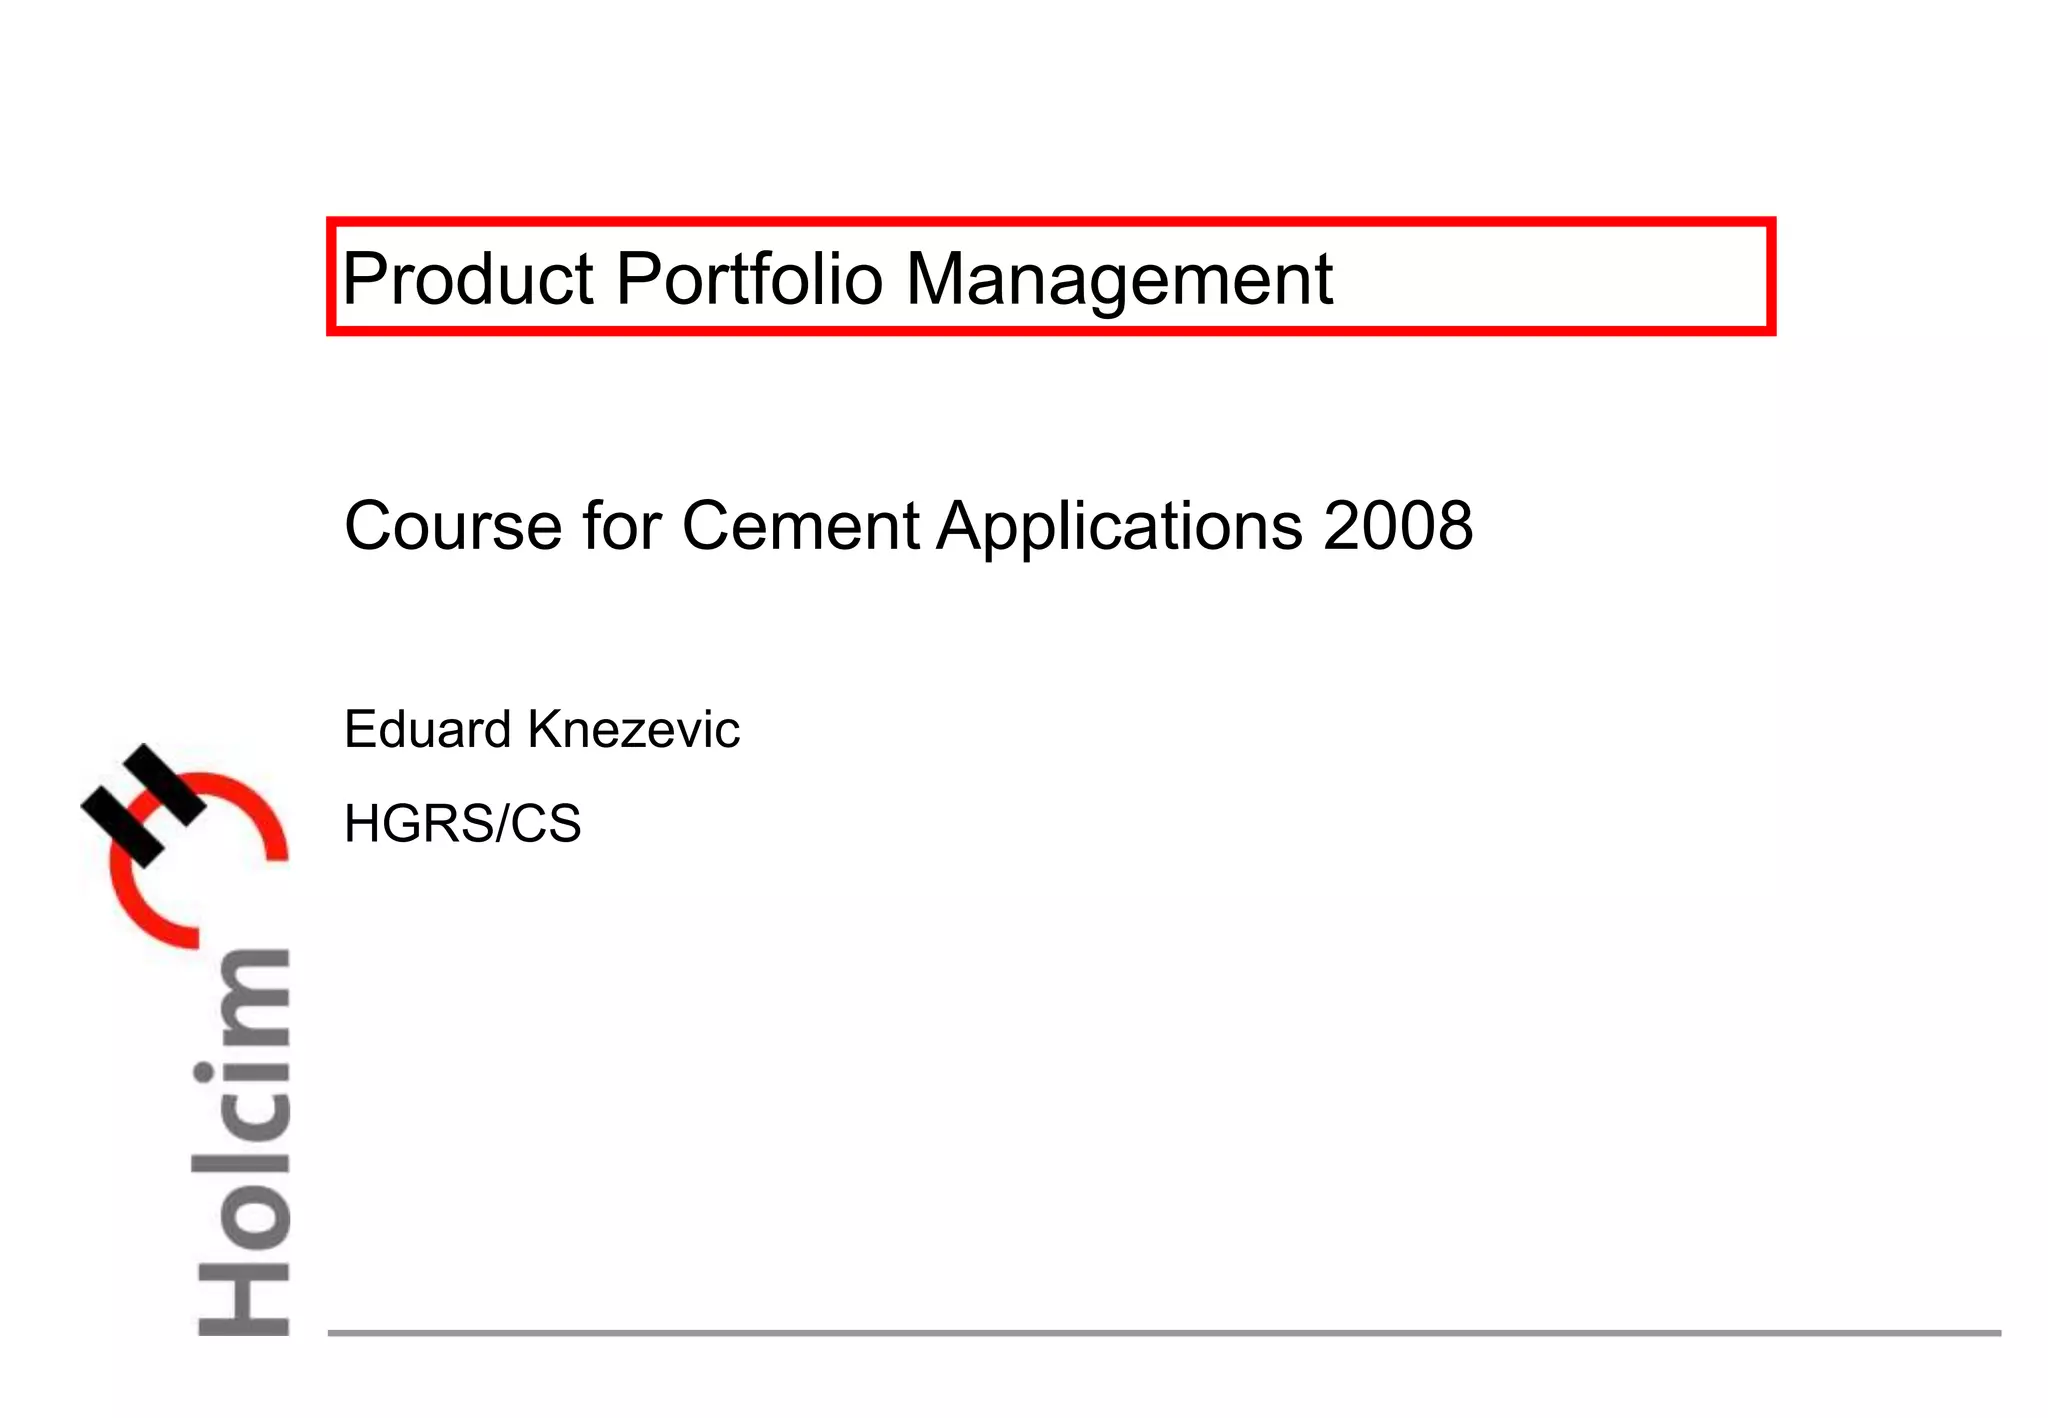This screenshot has height=1418, width=2048.
Task: Click the surname Knezevic
Action: (x=634, y=729)
